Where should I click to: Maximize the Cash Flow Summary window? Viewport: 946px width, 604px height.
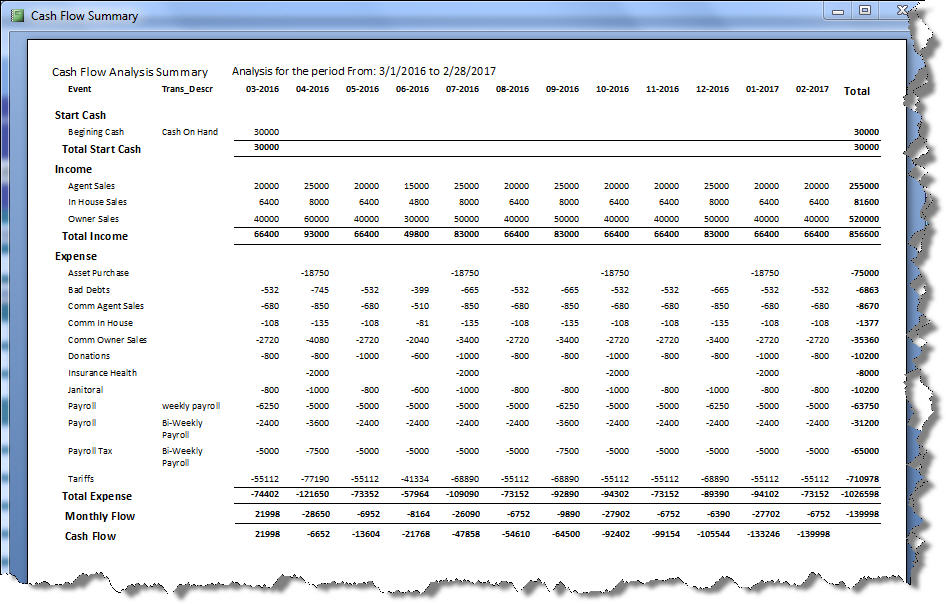pyautogui.click(x=865, y=10)
